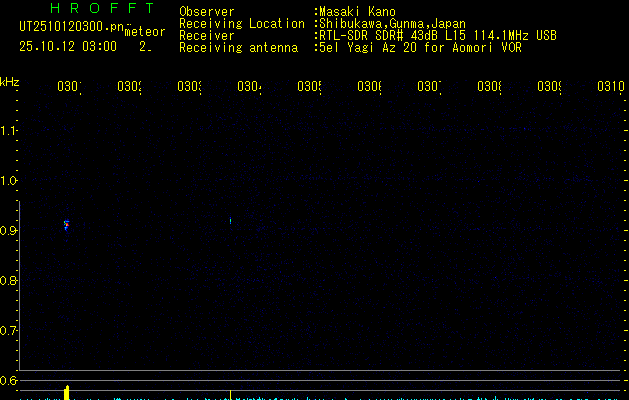Click the 0301 time axis label

(69, 86)
